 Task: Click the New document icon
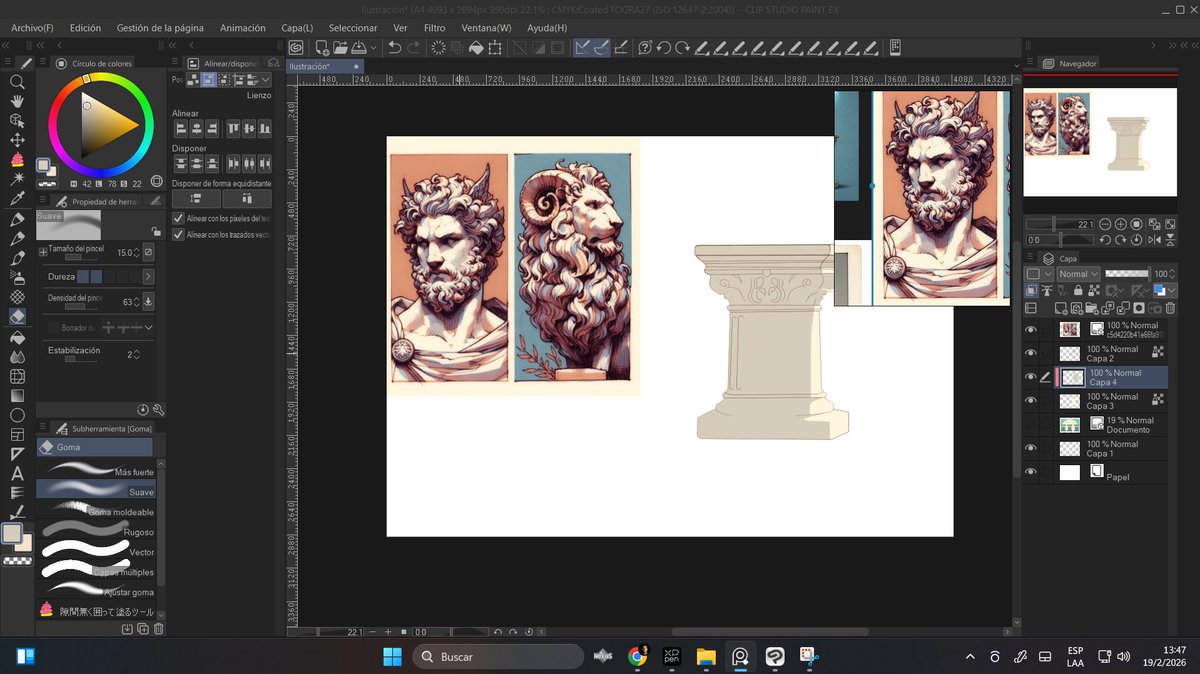pyautogui.click(x=322, y=47)
